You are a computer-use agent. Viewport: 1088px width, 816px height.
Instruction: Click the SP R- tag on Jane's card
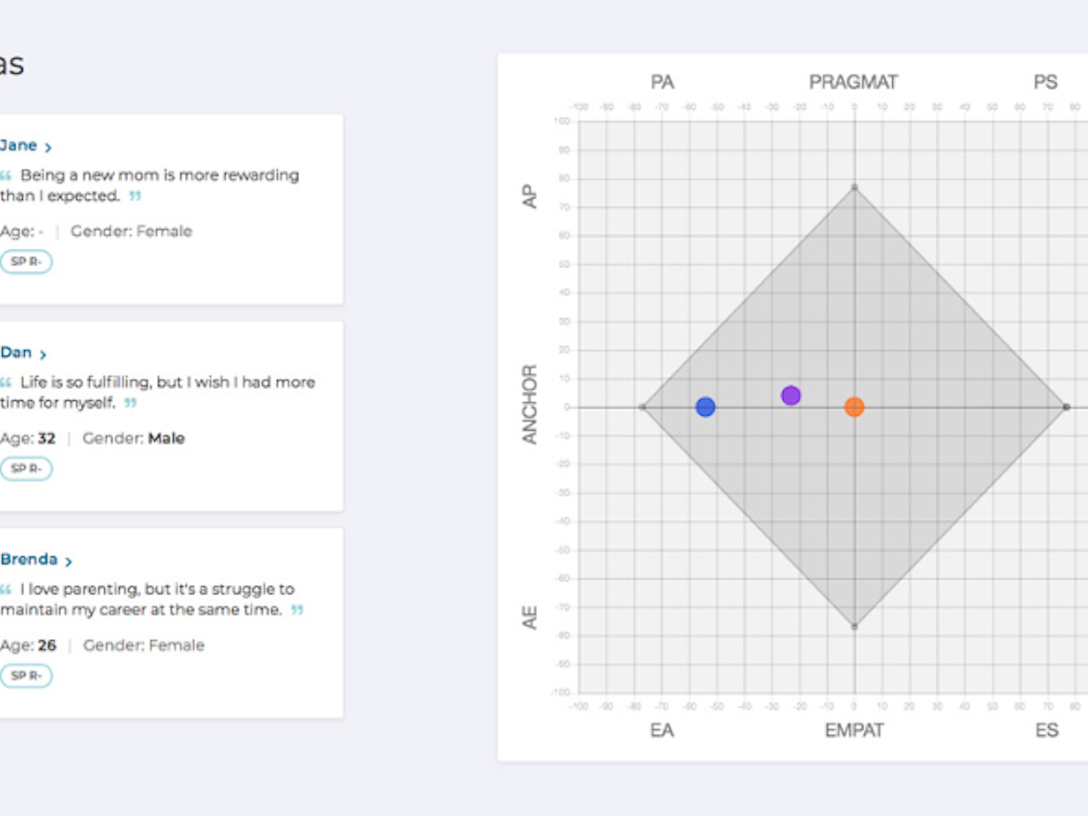(x=26, y=262)
